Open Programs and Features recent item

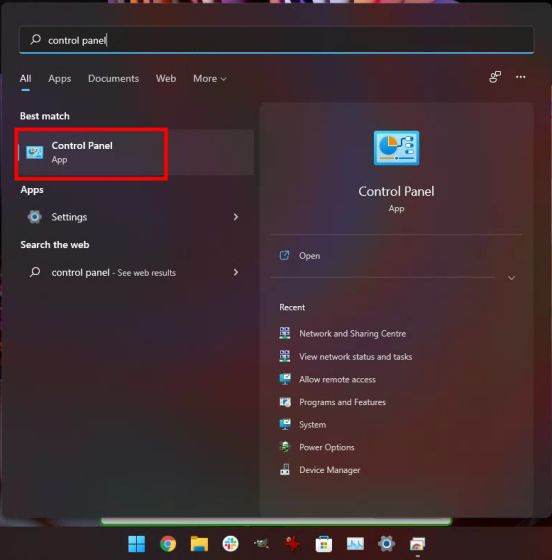click(x=333, y=402)
